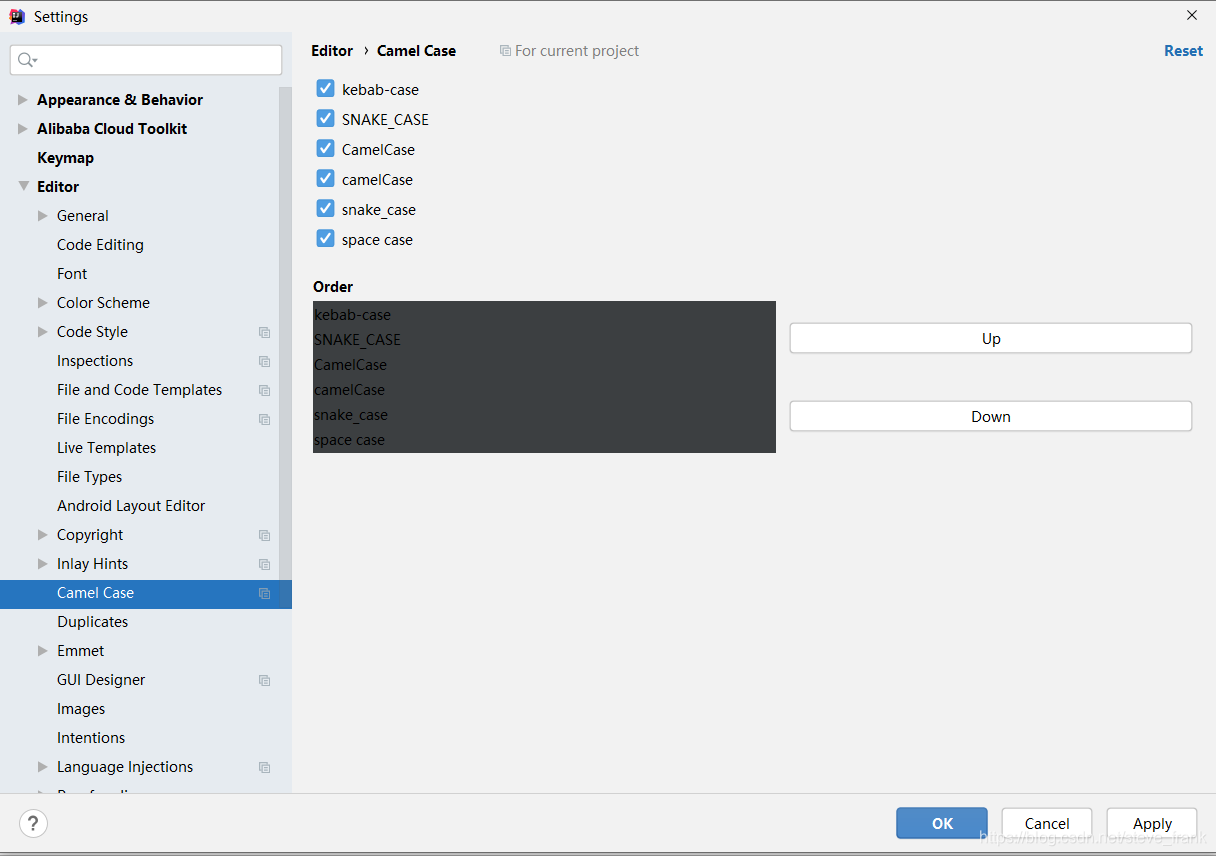Screen dimensions: 1216x856
Task: Click IntelliJ icon in Settings title bar
Action: click(x=17, y=16)
